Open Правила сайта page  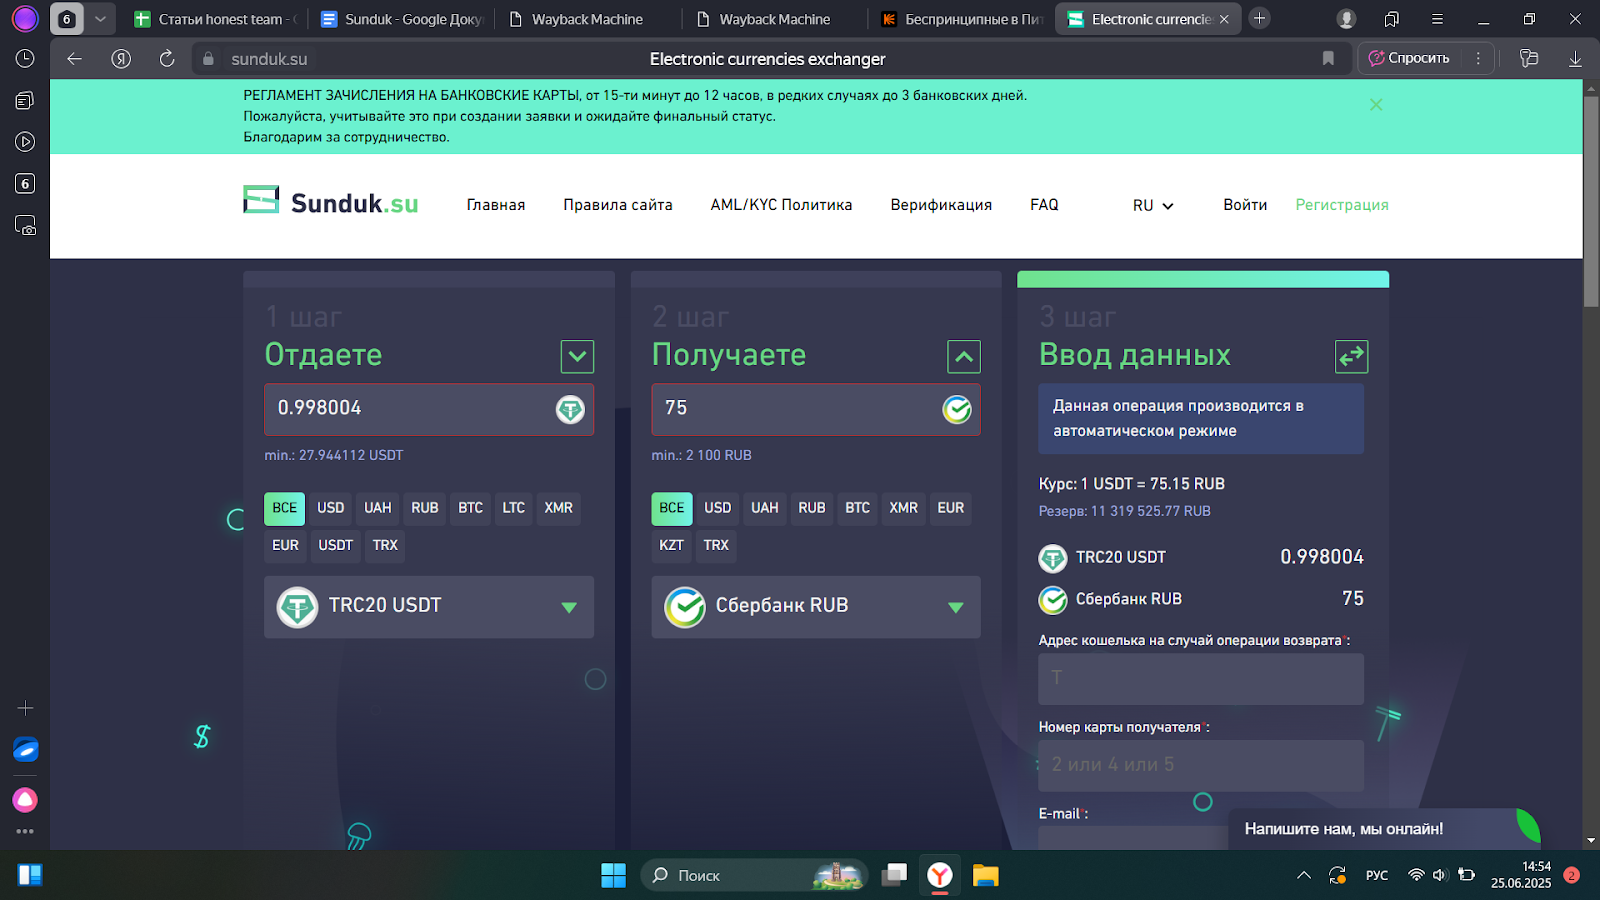click(x=618, y=205)
